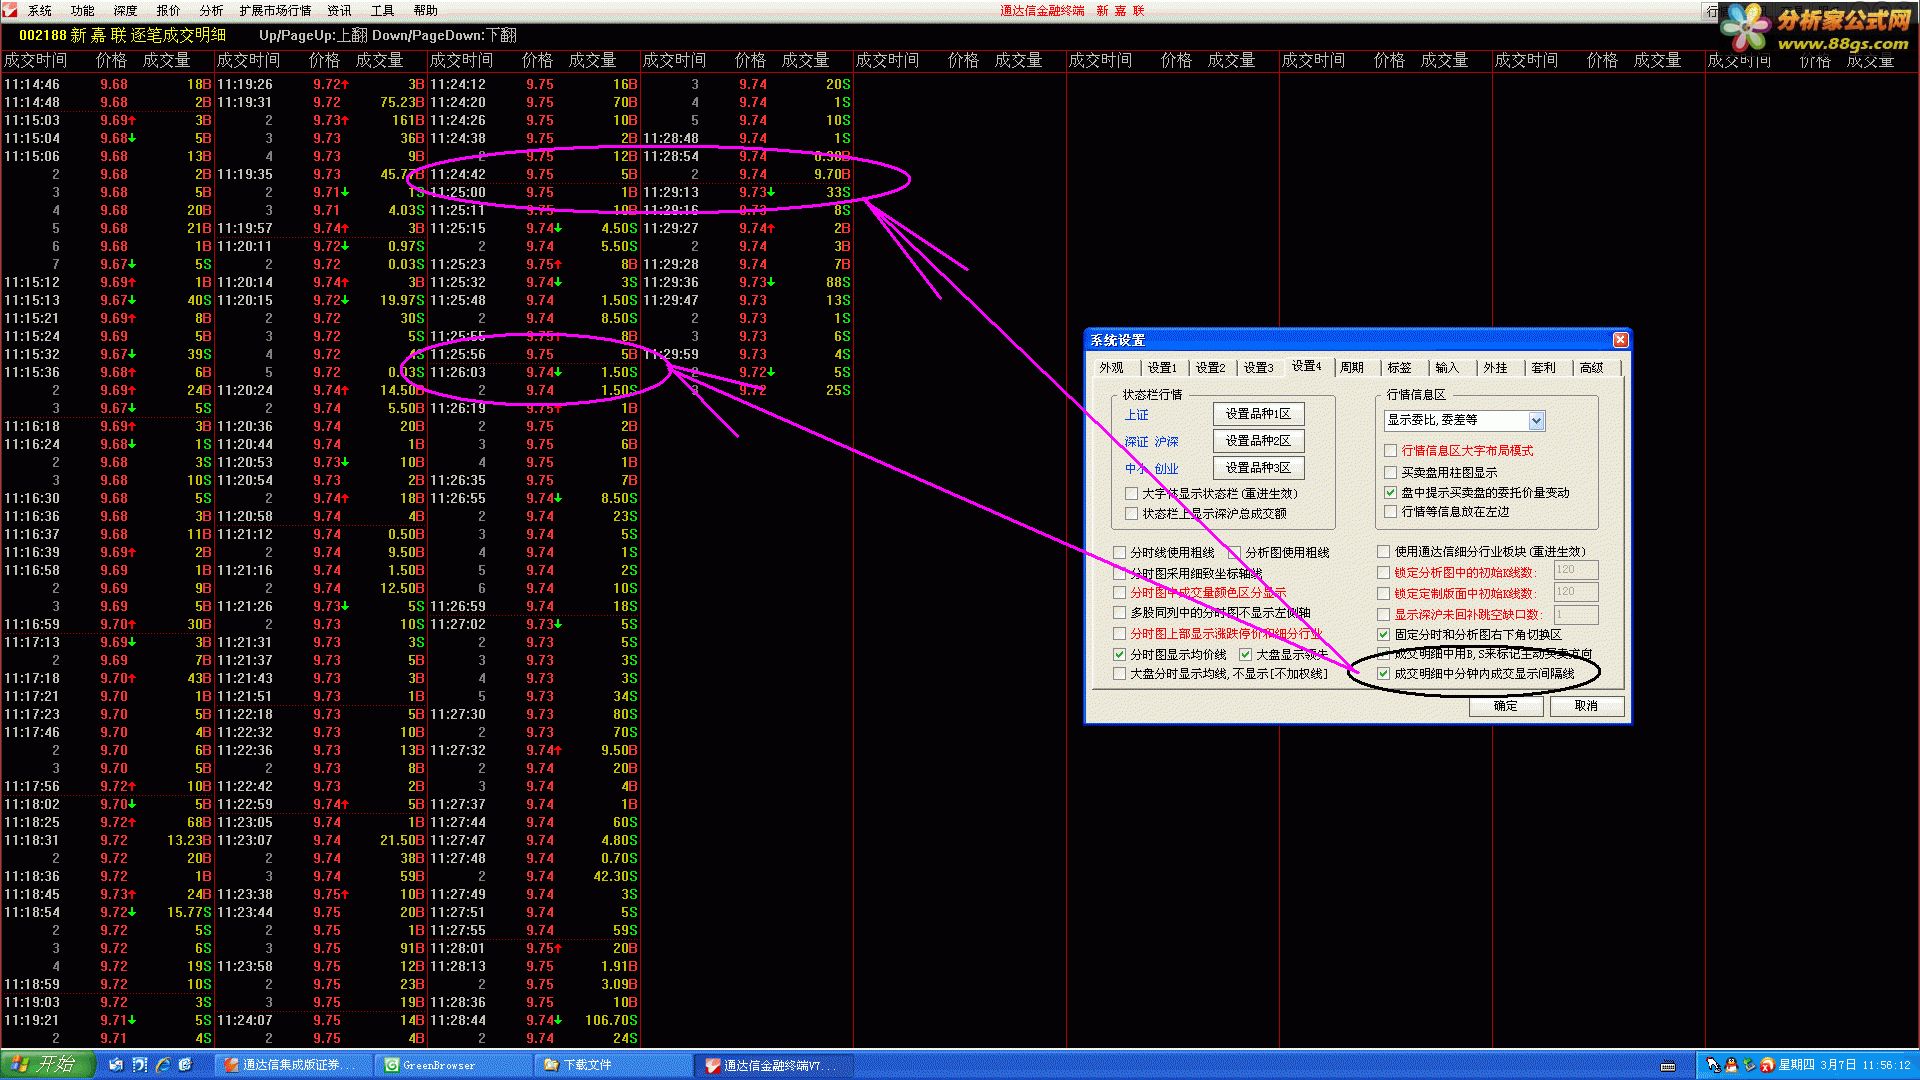
Task: Click the on-screen keyboard language bar icon
Action: click(x=1668, y=1067)
